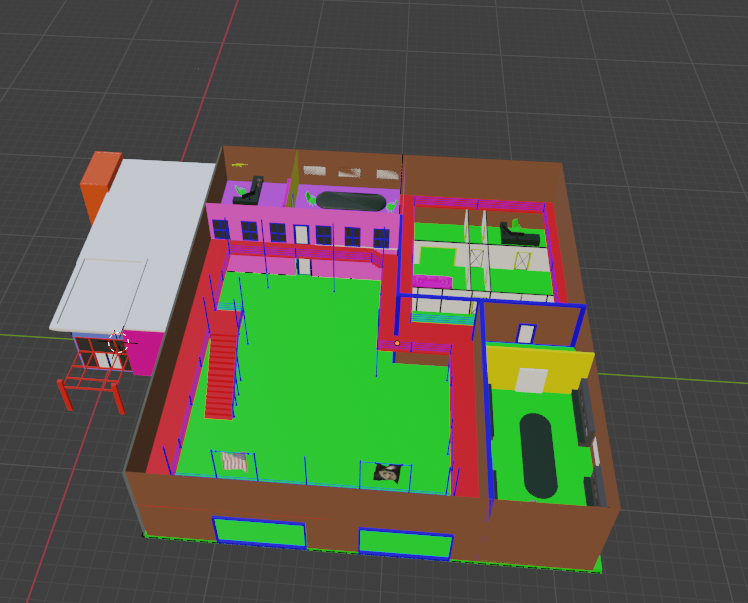
Task: Select the right blue-framed window on the front wall
Action: tap(405, 543)
